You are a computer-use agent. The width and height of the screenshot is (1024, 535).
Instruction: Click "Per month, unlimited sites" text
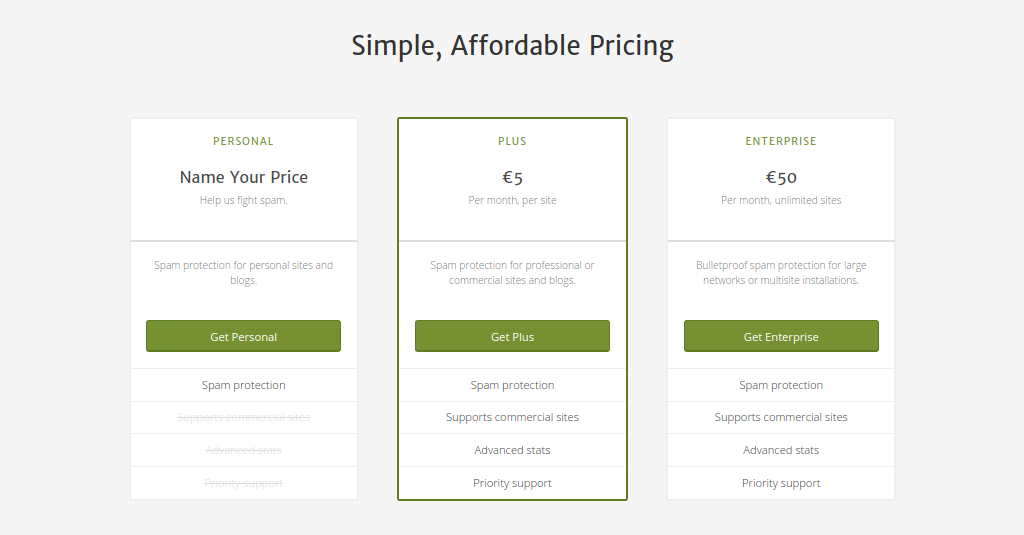point(781,201)
